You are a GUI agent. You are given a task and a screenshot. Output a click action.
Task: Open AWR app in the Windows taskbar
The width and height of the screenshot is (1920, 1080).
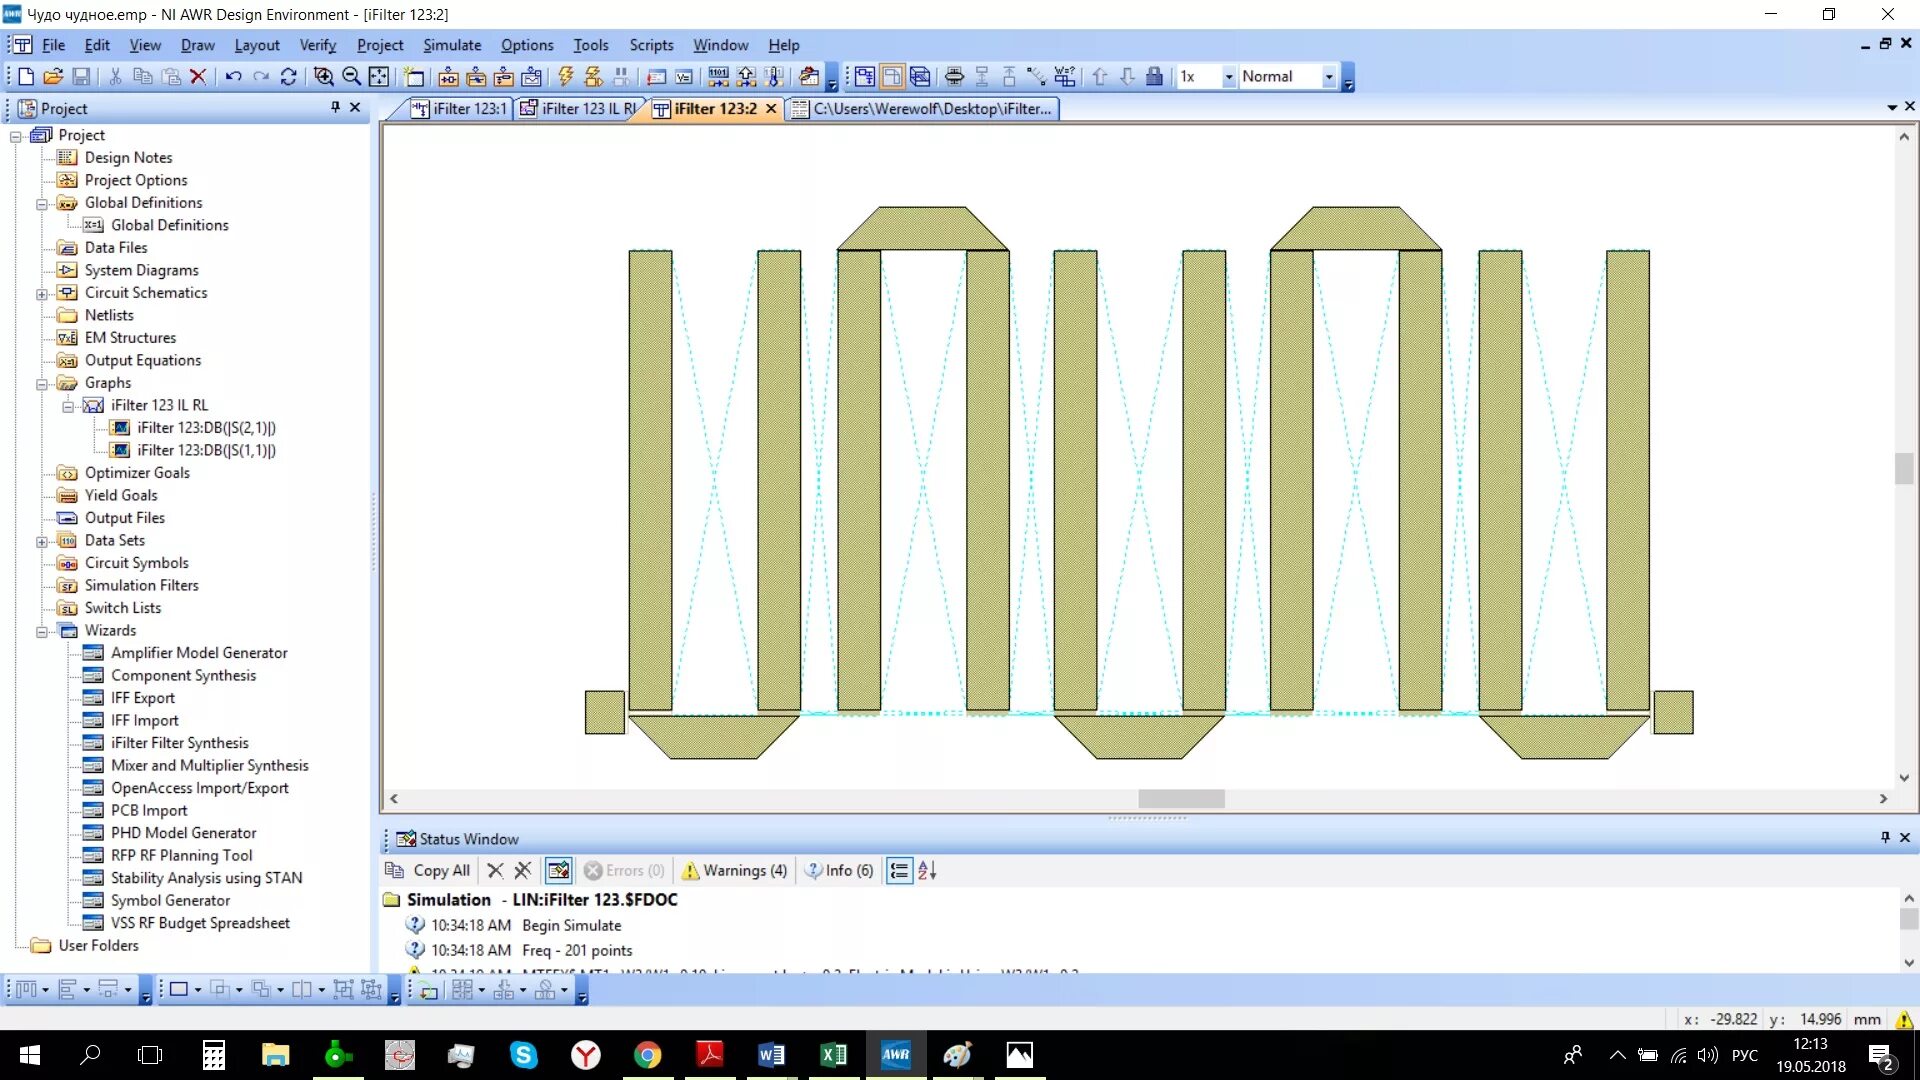[x=895, y=1054]
